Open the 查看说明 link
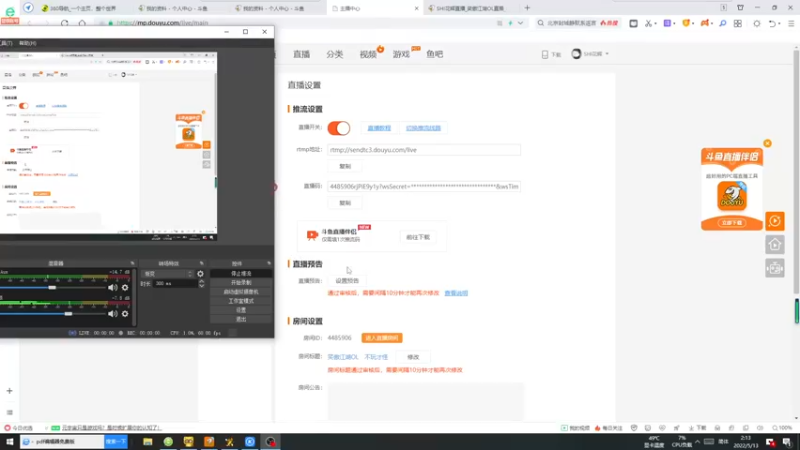This screenshot has height=450, width=800. tap(456, 293)
